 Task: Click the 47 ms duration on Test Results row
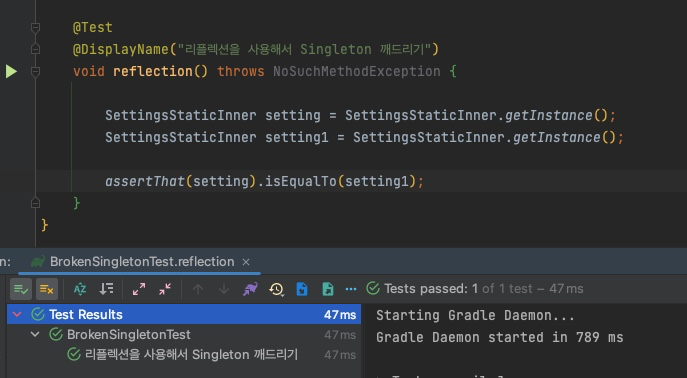[x=340, y=314]
